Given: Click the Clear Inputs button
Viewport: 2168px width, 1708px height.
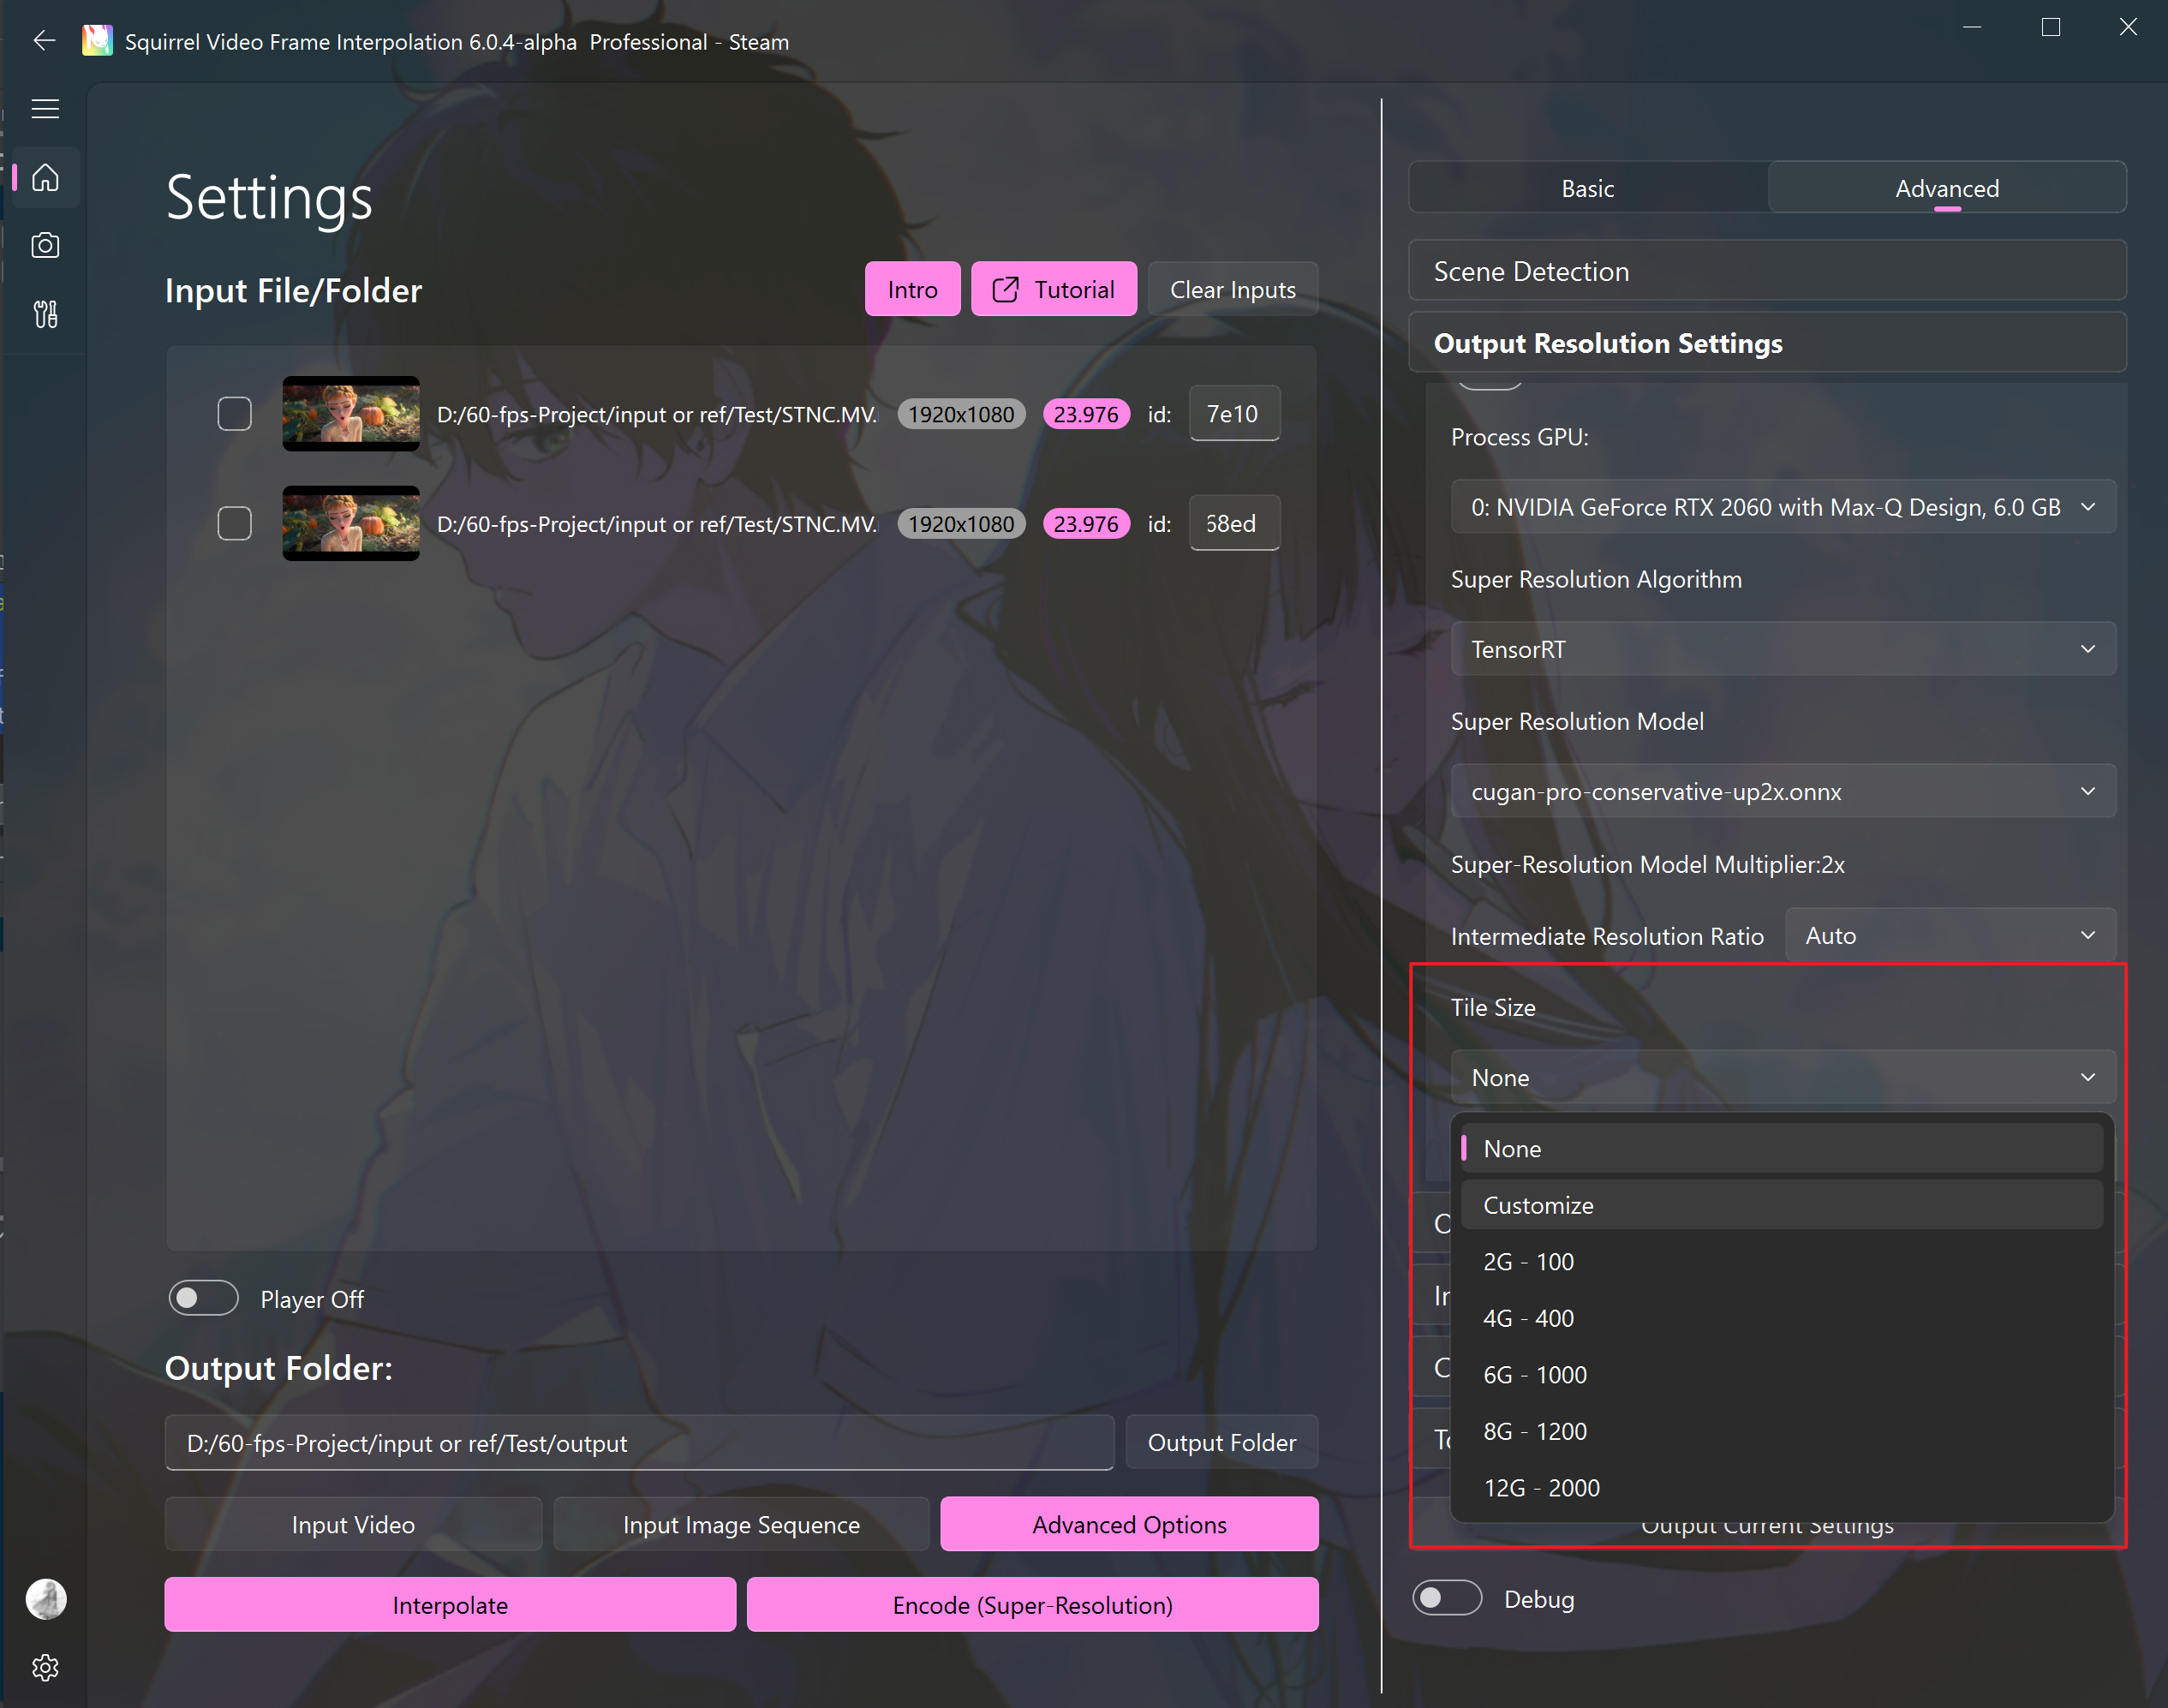Looking at the screenshot, I should tap(1233, 288).
